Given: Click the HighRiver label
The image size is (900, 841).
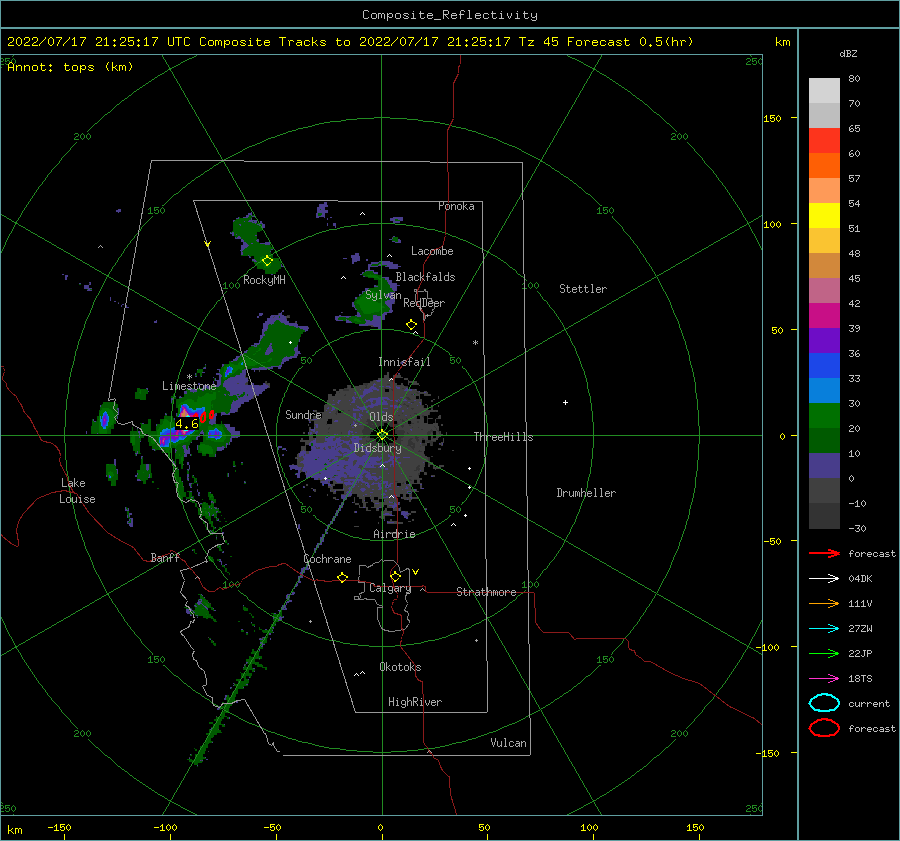Looking at the screenshot, I should point(414,702).
